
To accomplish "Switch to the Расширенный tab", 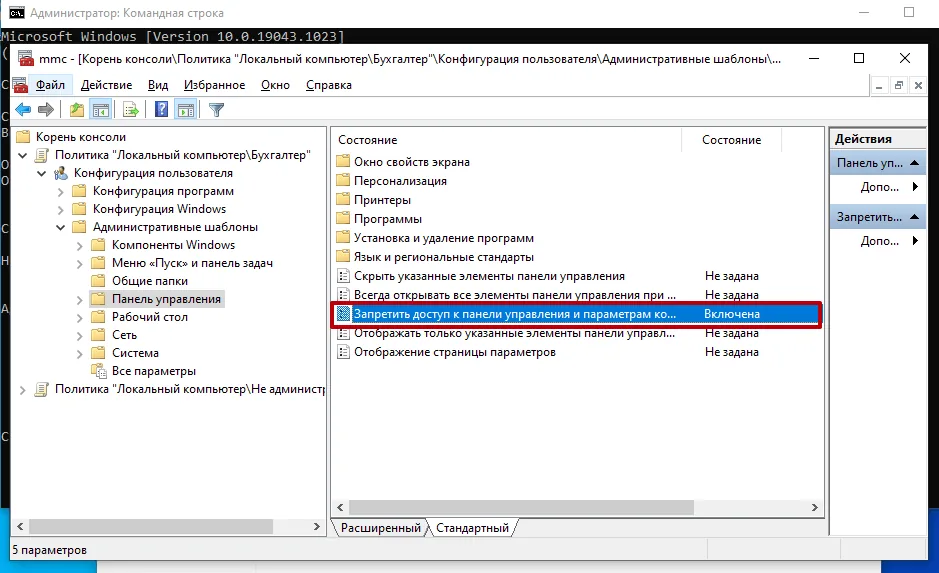I will [380, 528].
